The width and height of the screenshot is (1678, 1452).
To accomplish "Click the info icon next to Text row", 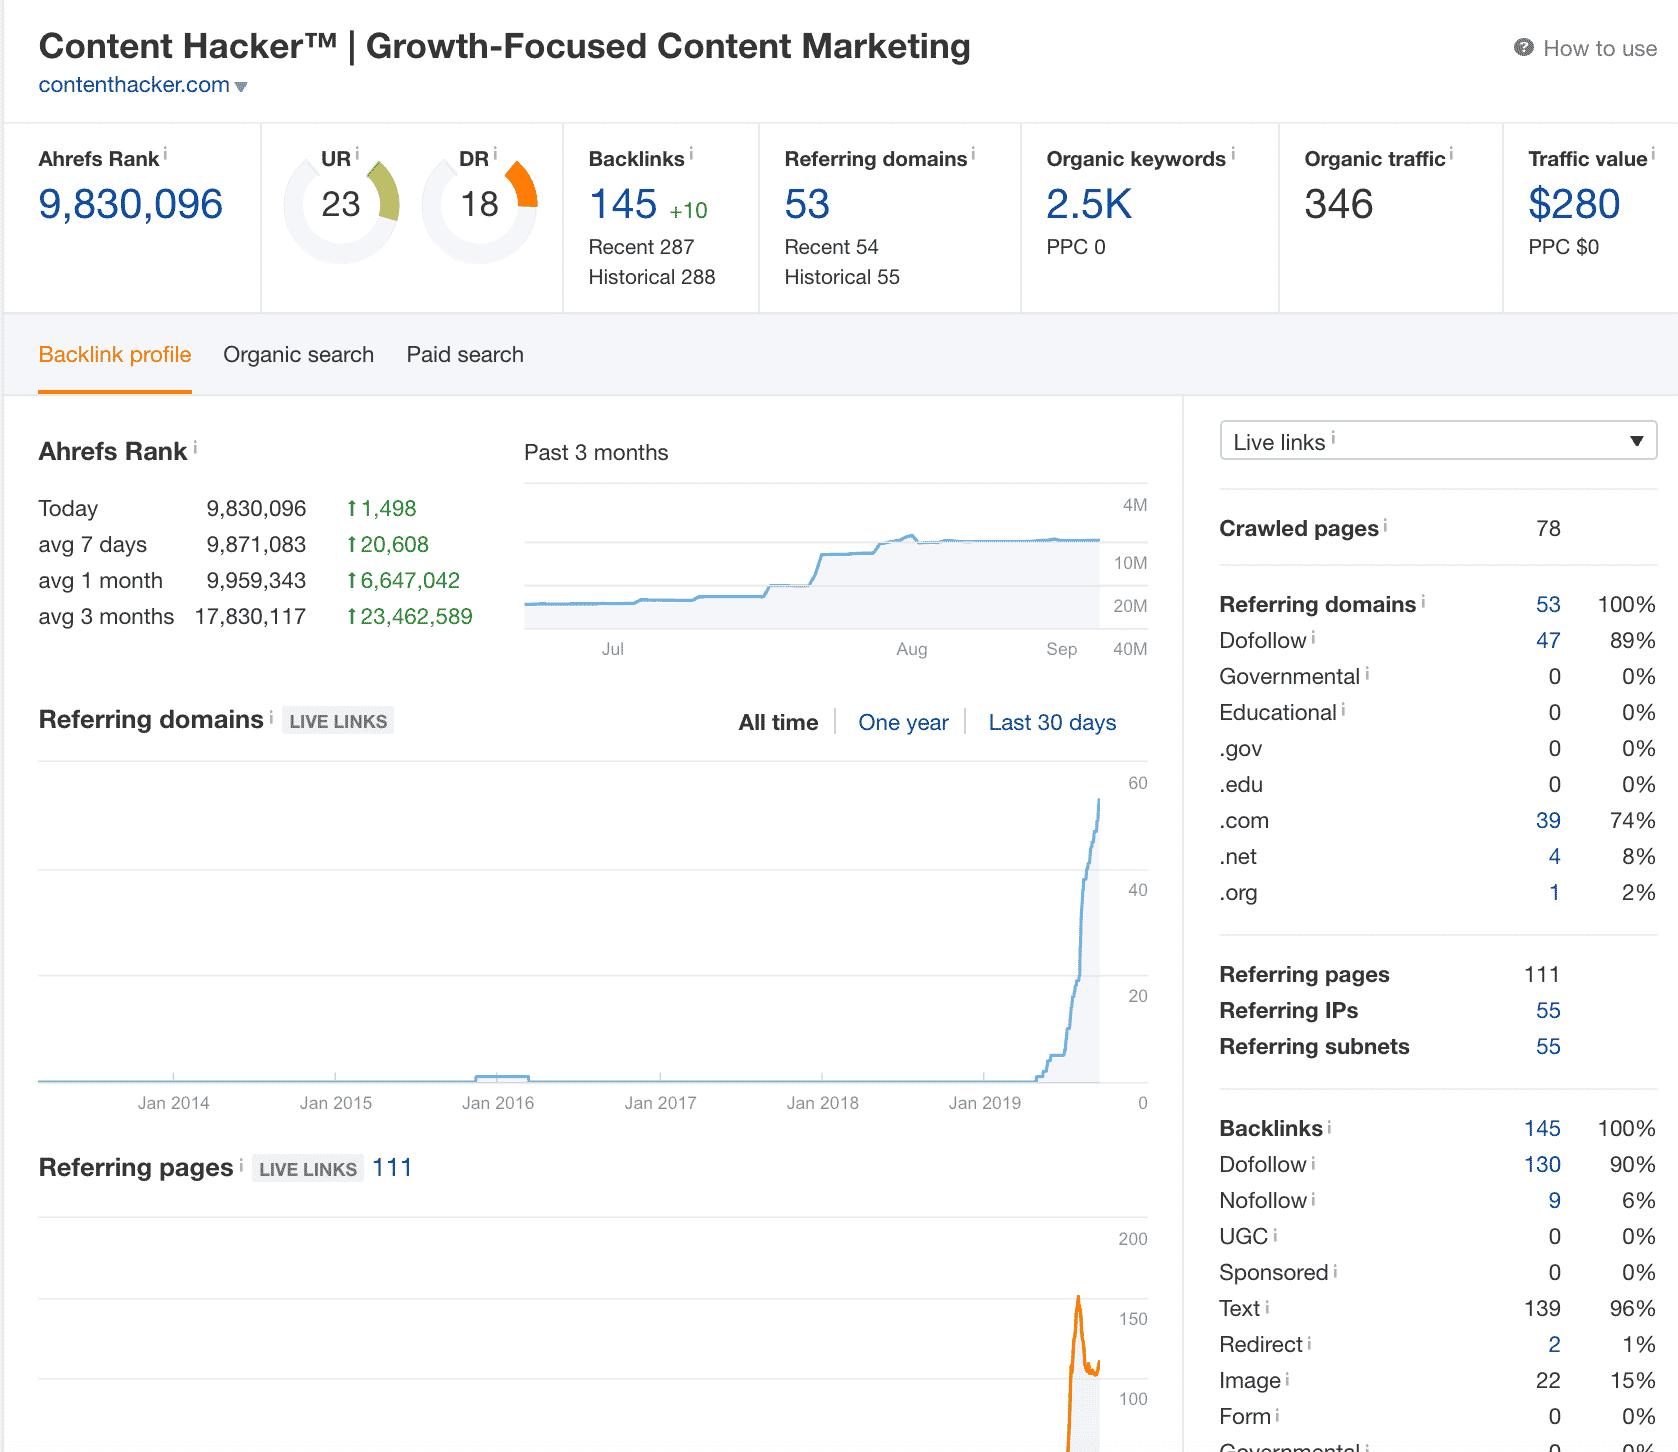I will (x=1267, y=1307).
